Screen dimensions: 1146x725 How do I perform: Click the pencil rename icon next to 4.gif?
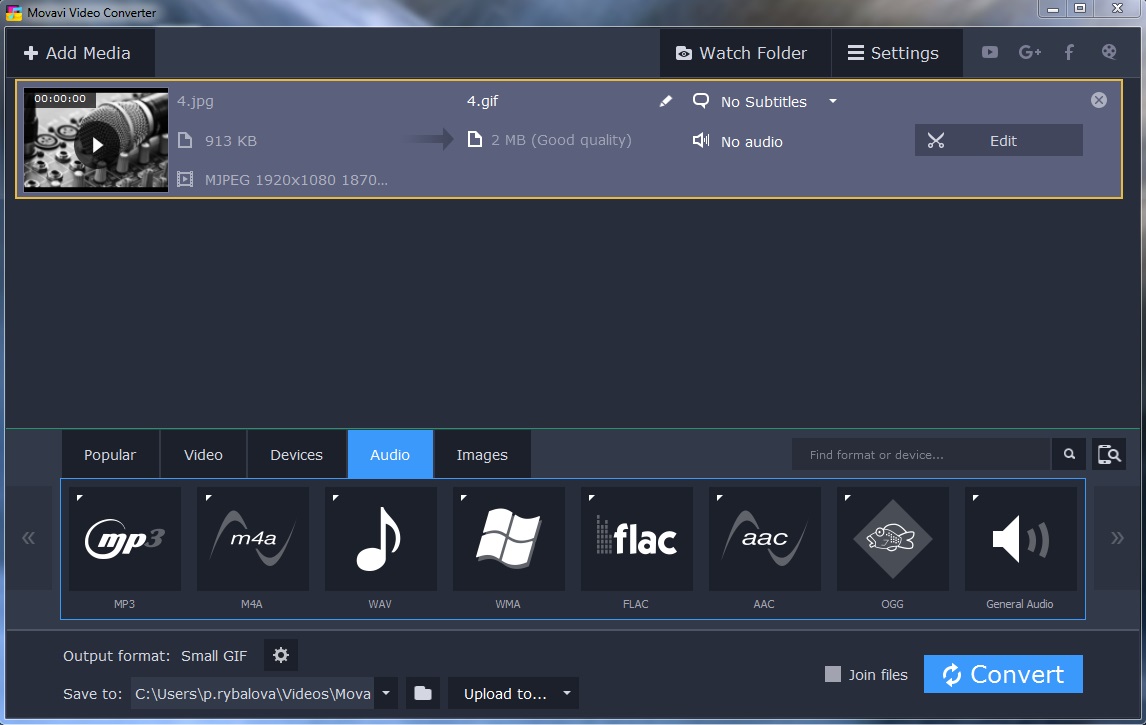[666, 102]
